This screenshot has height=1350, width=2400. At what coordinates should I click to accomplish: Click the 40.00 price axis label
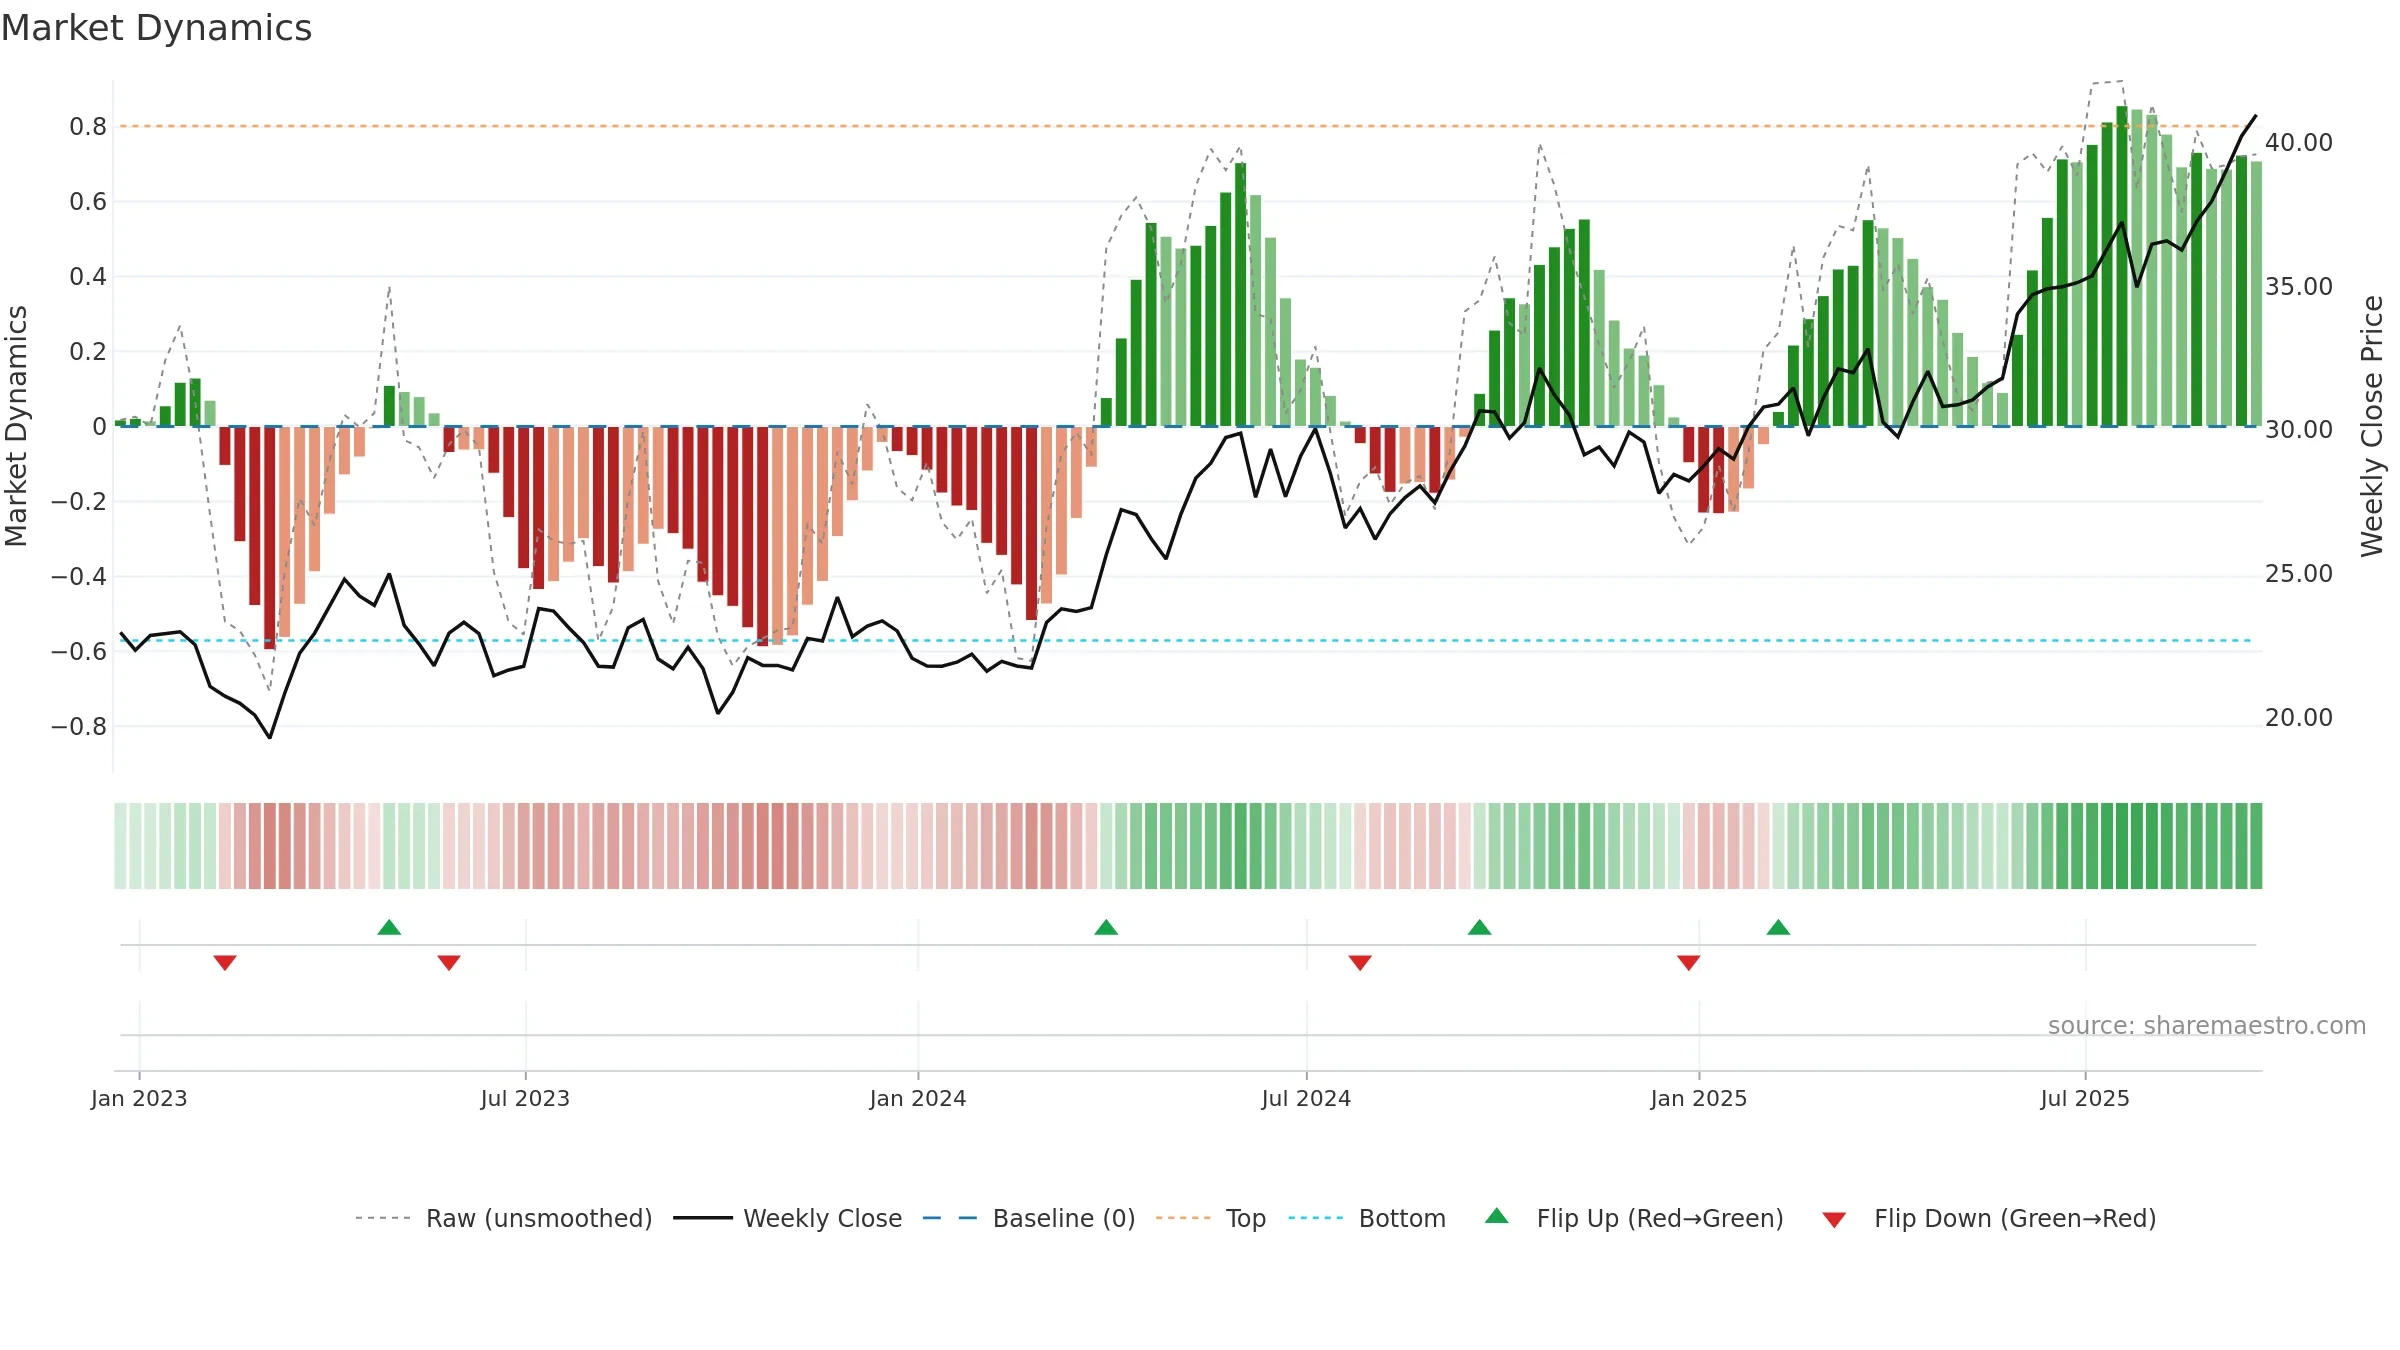coord(2299,143)
